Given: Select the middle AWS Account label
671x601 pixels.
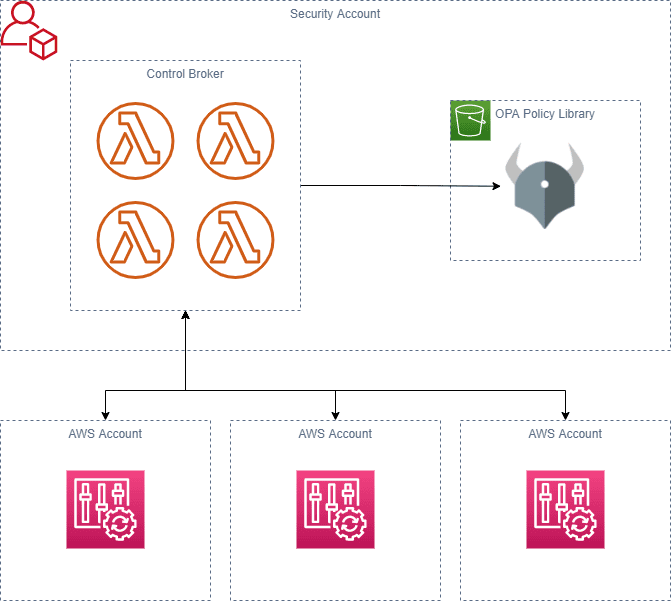Looking at the screenshot, I should click(336, 434).
